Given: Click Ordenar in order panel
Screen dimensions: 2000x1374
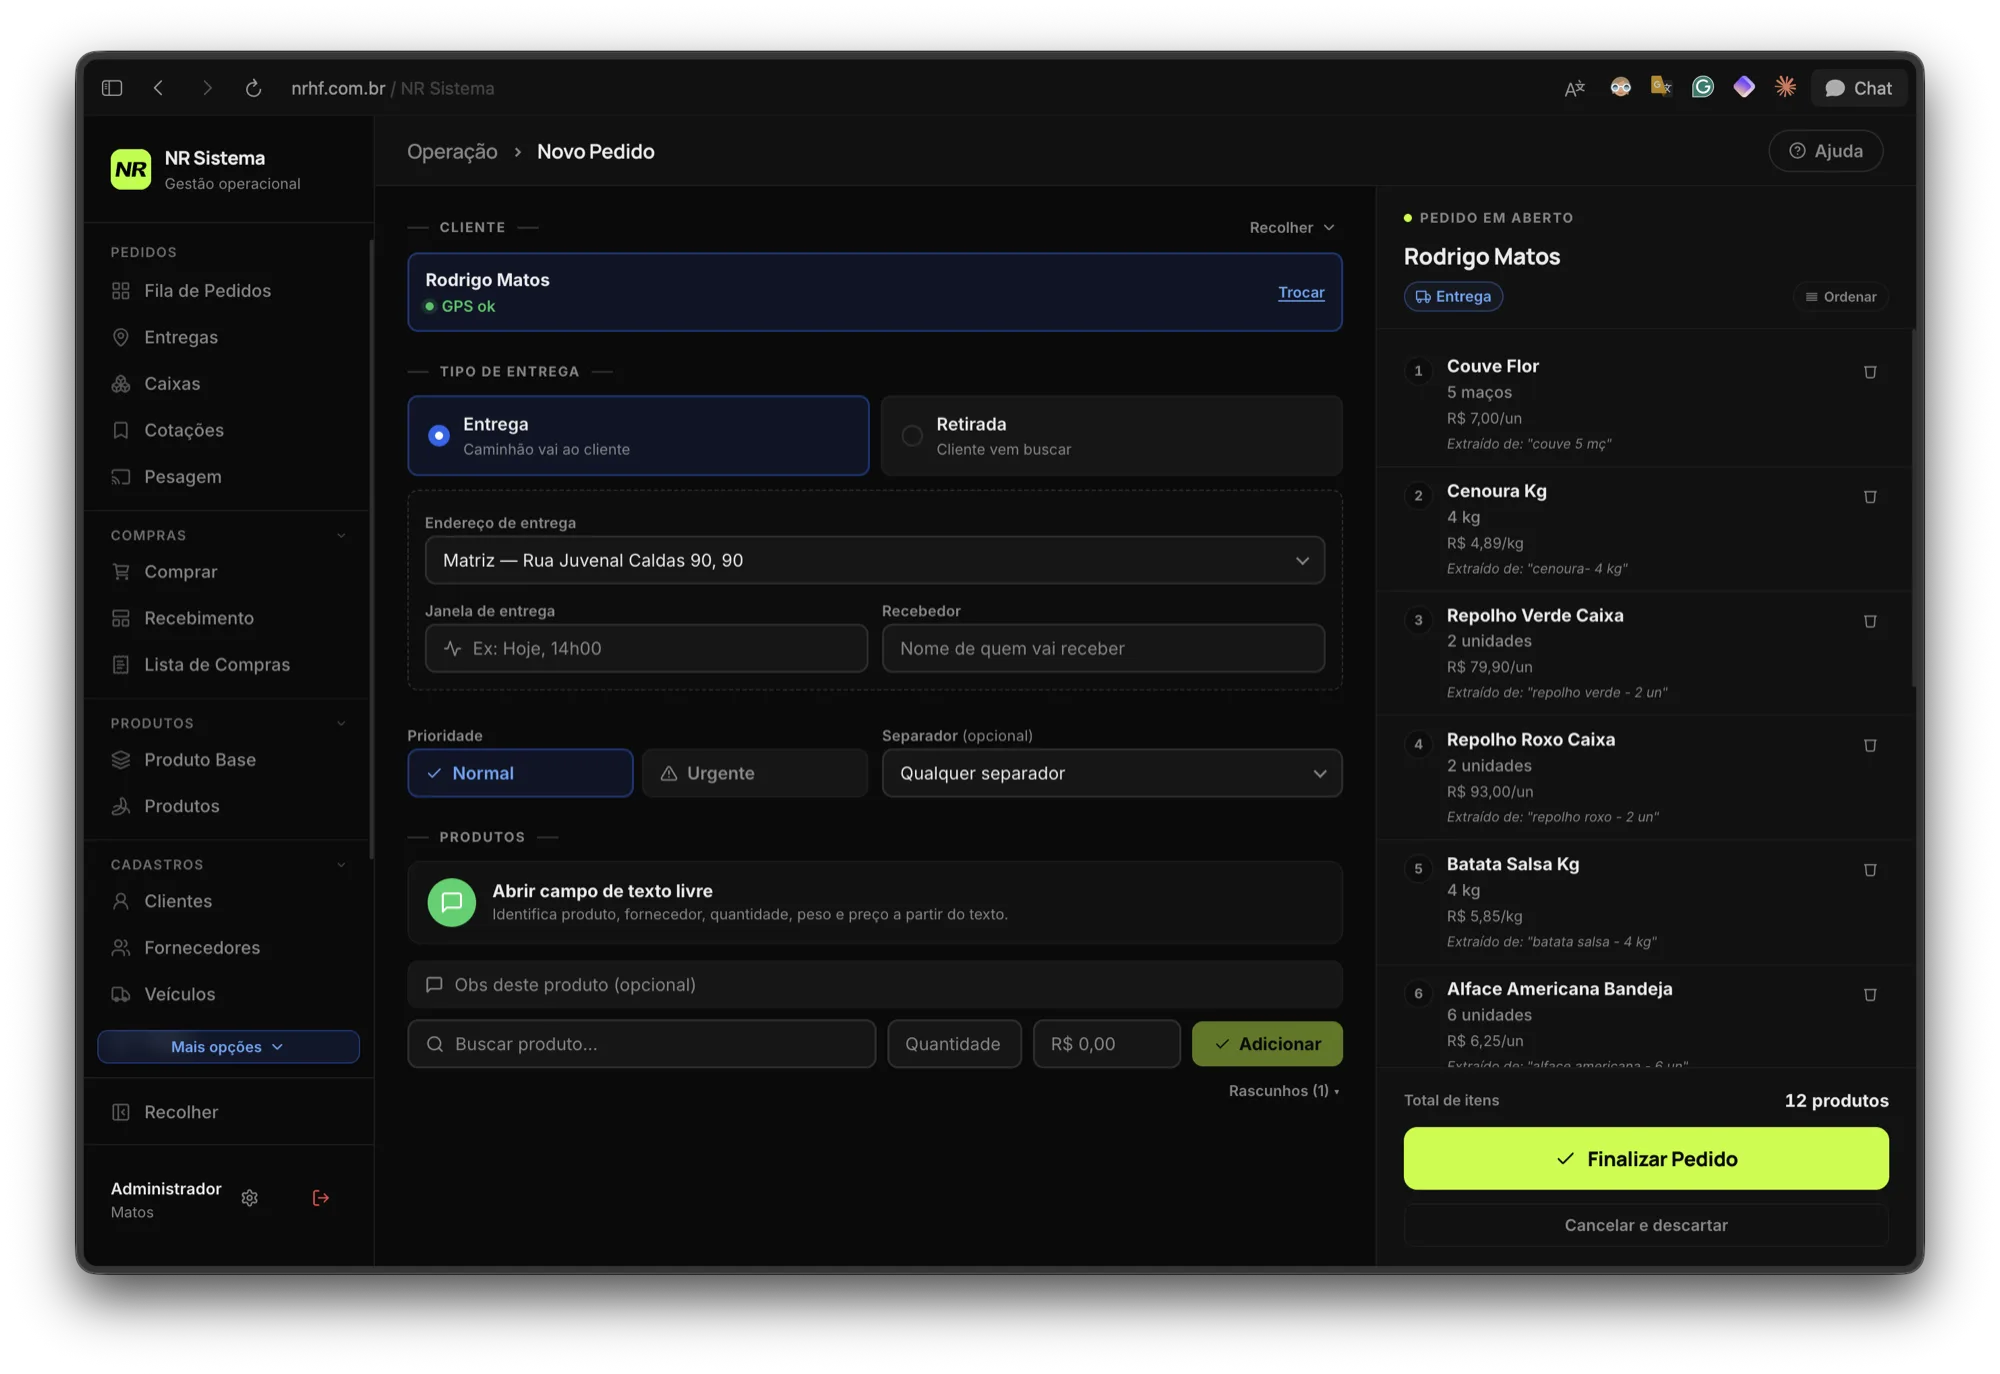Looking at the screenshot, I should coord(1840,297).
